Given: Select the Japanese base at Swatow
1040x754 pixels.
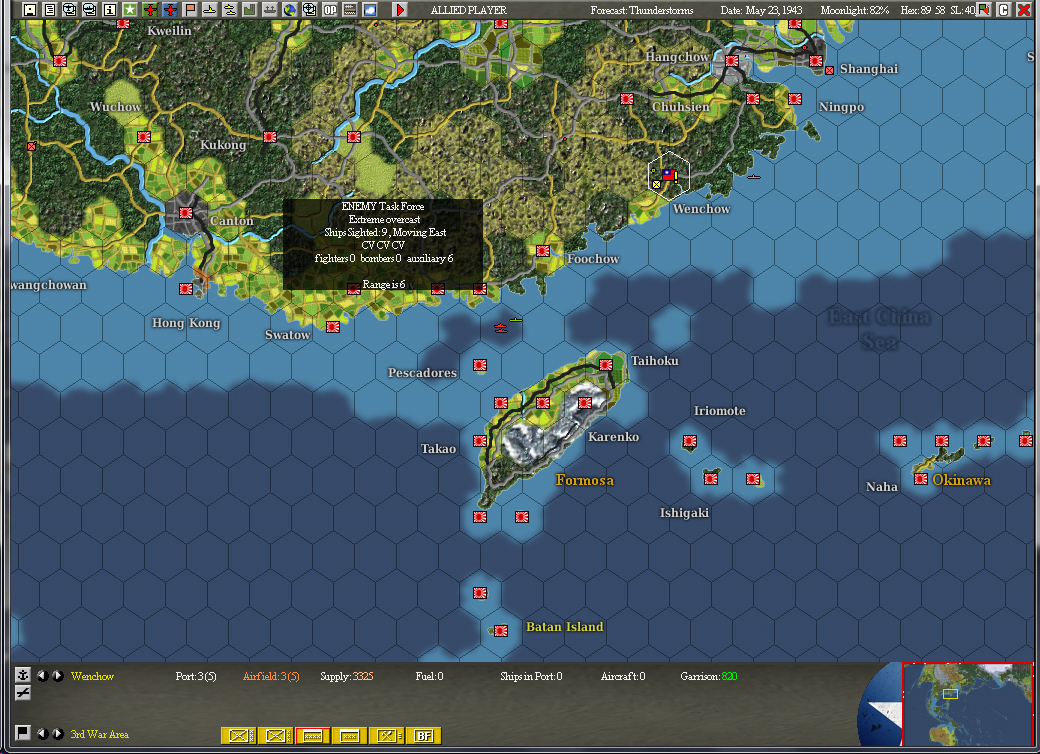Looking at the screenshot, I should pyautogui.click(x=333, y=326).
